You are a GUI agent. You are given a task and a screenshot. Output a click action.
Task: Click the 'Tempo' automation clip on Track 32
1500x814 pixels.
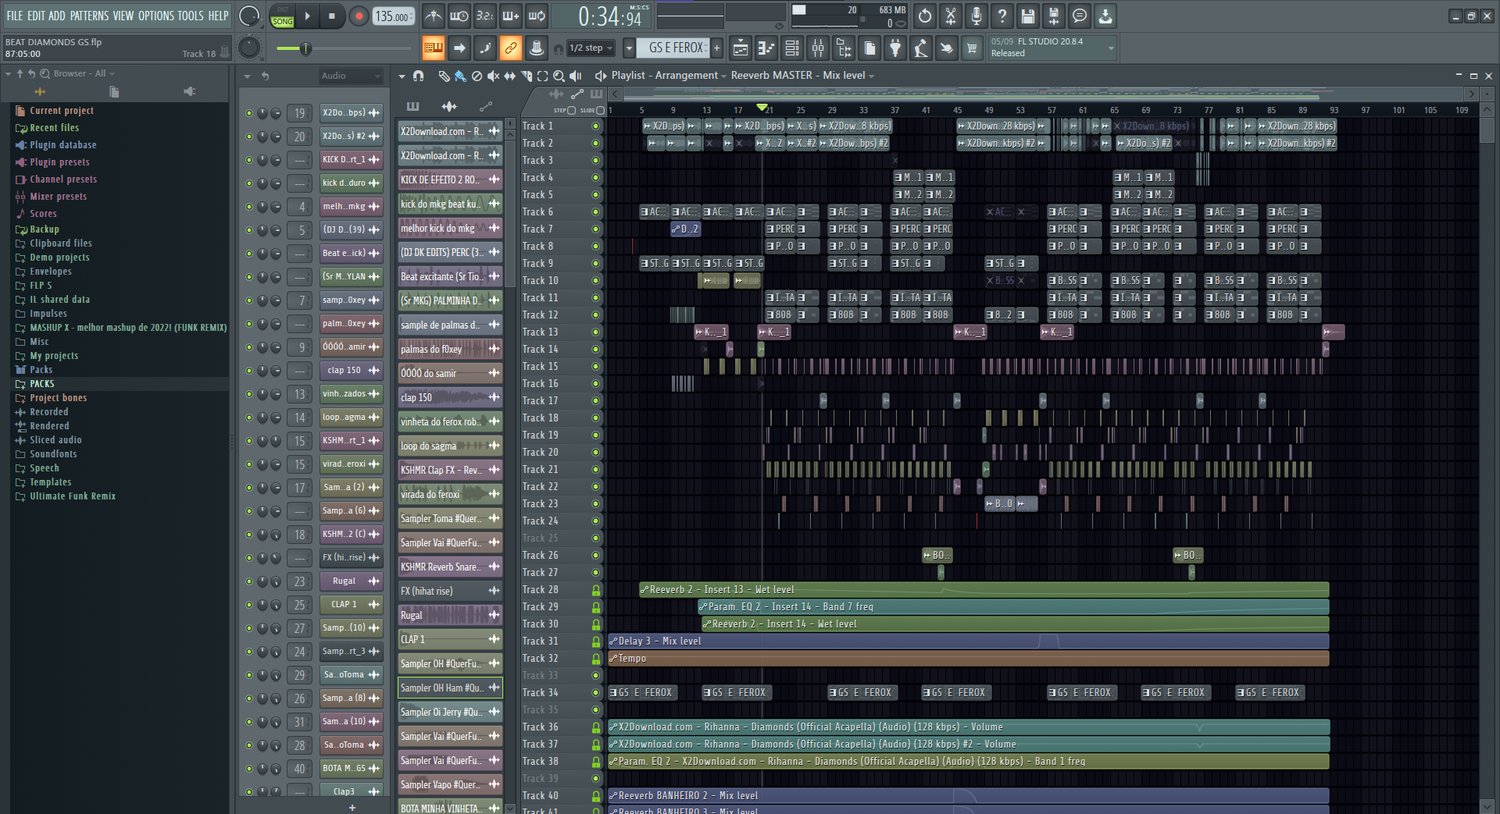pyautogui.click(x=968, y=658)
